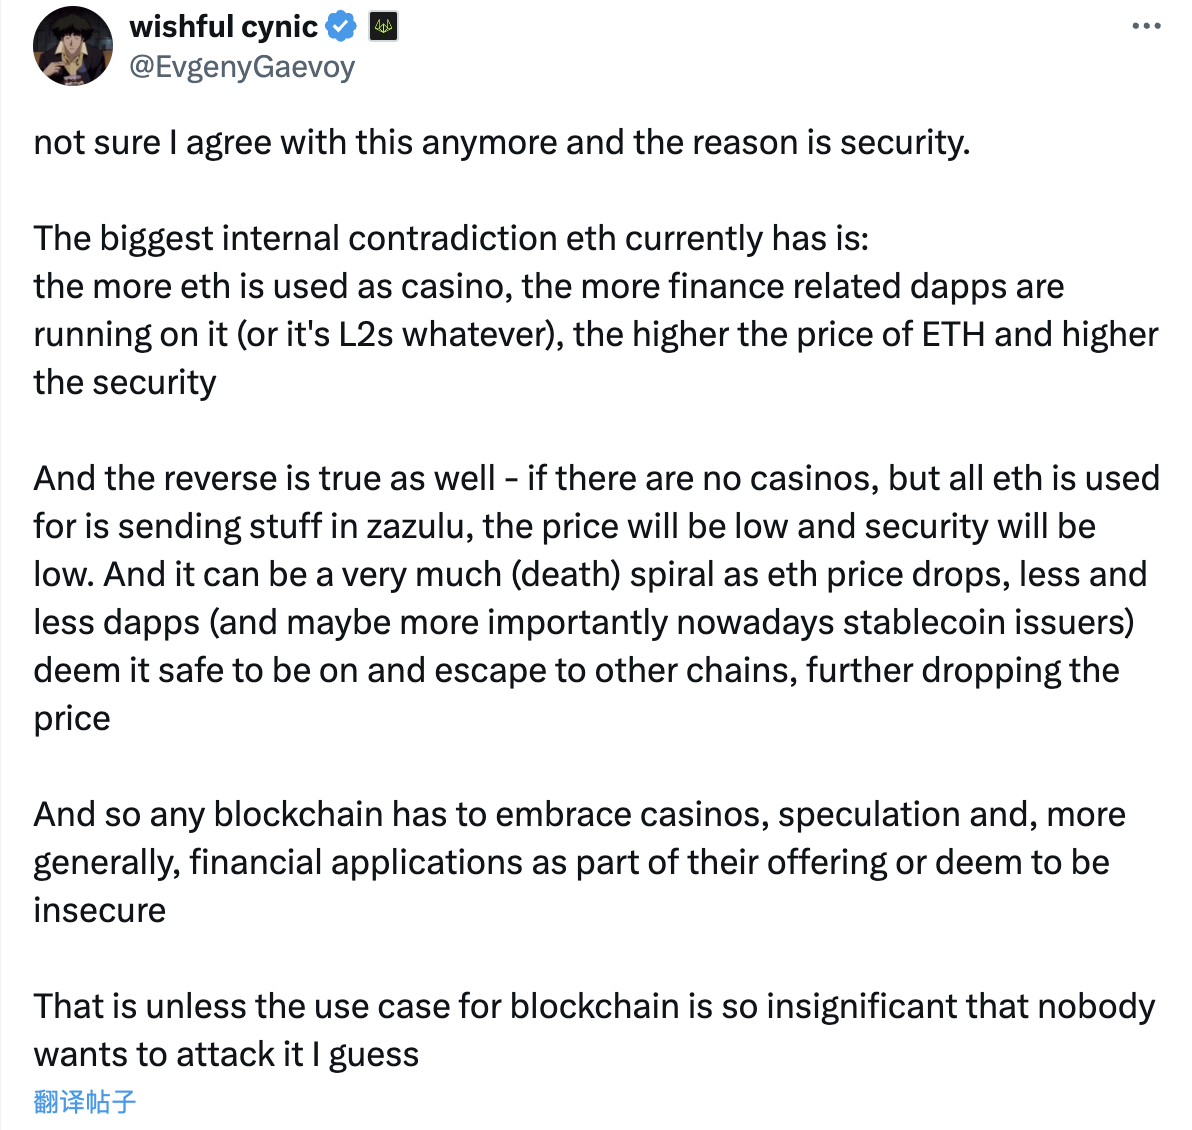Click the line "not sure I agree with this anymore"
Screen dimensions: 1192x1130
[x=501, y=142]
